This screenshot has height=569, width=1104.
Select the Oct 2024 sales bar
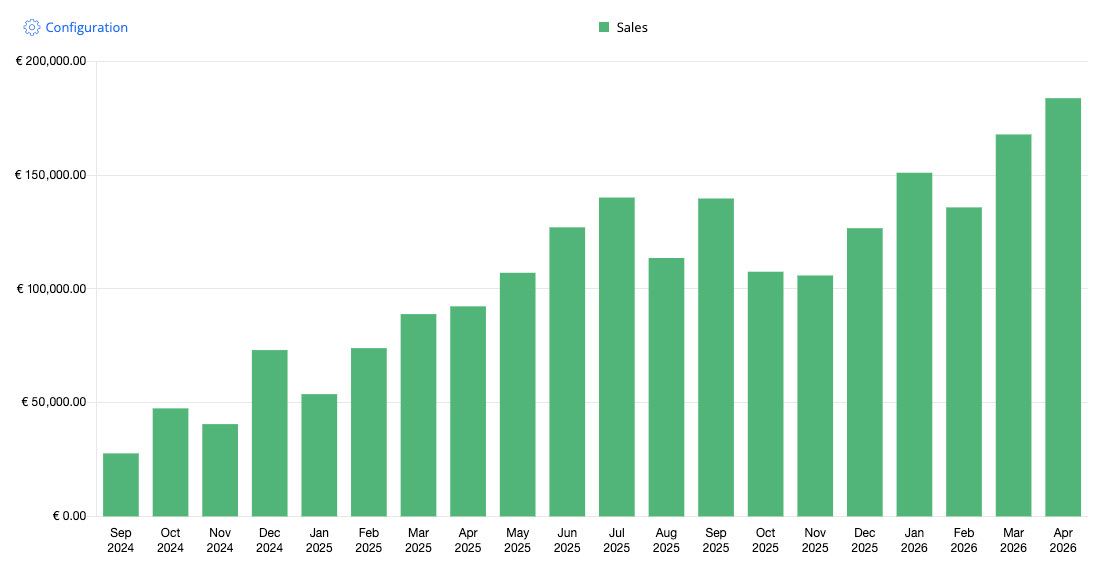point(170,462)
